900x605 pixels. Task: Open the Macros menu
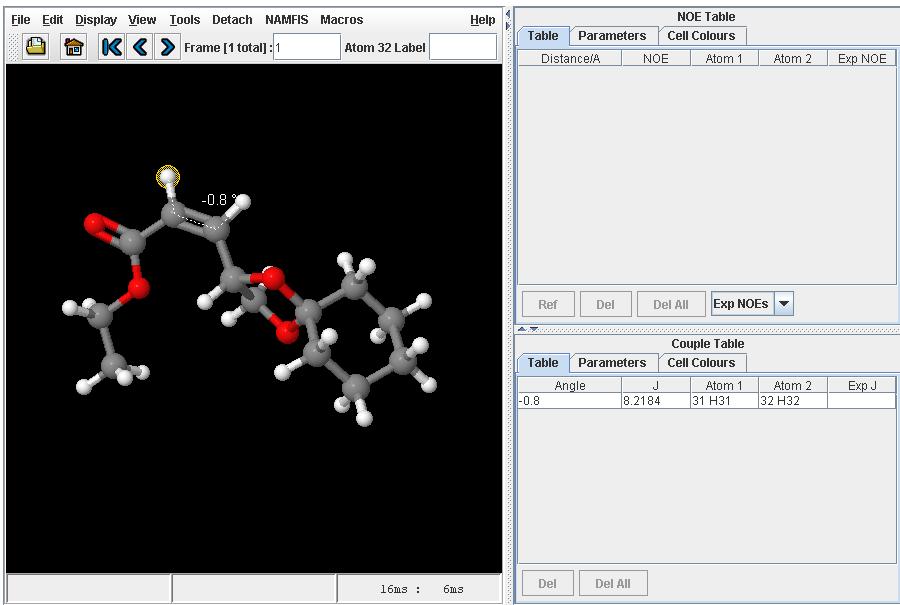tap(341, 19)
